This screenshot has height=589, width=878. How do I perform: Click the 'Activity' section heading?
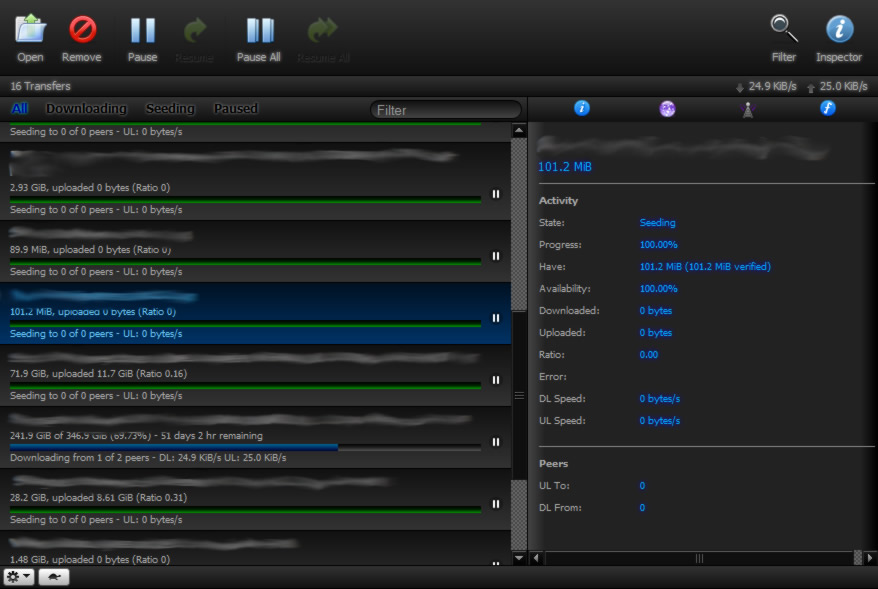[558, 200]
